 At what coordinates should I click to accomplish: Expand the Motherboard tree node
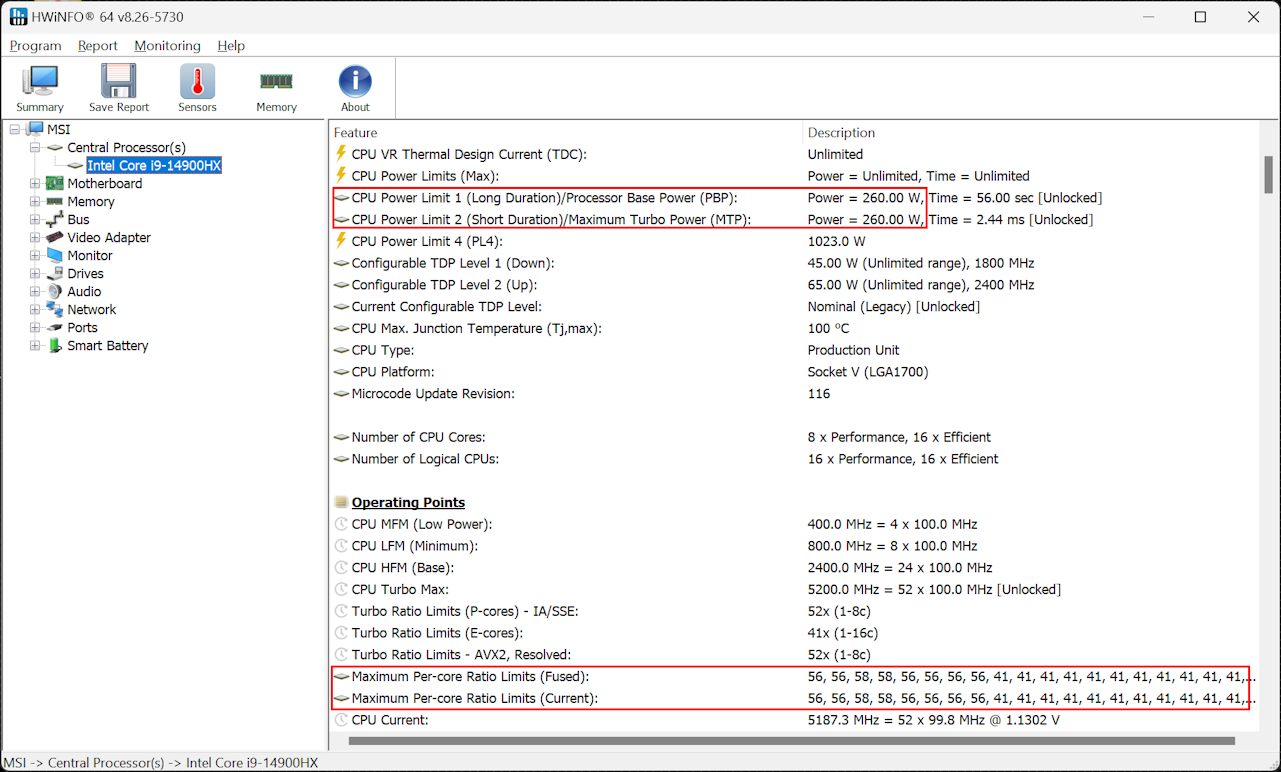click(35, 184)
